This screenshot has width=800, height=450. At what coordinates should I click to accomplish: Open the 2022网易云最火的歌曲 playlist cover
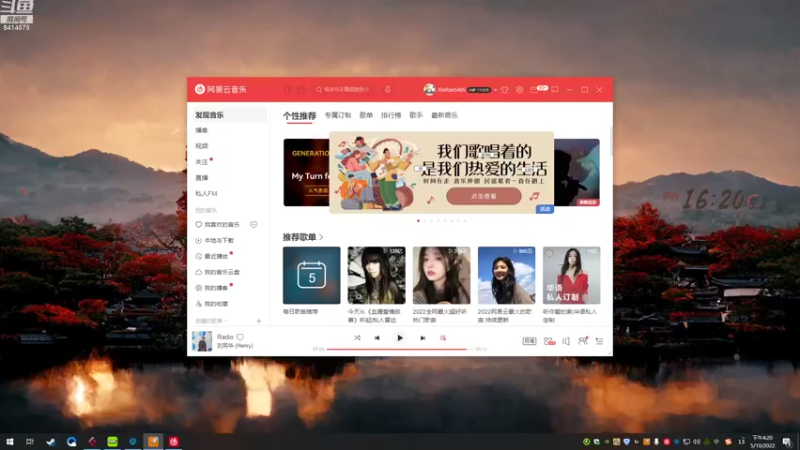coord(506,276)
